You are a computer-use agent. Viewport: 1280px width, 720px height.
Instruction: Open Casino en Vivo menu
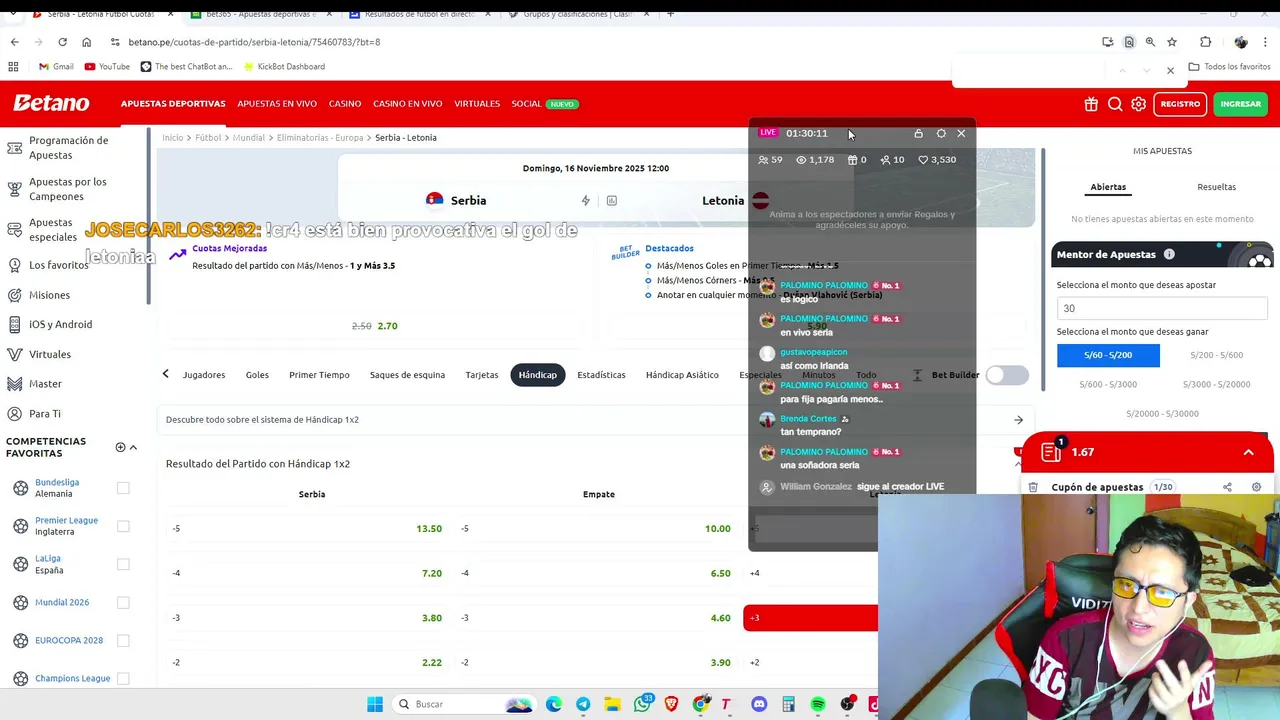click(407, 104)
